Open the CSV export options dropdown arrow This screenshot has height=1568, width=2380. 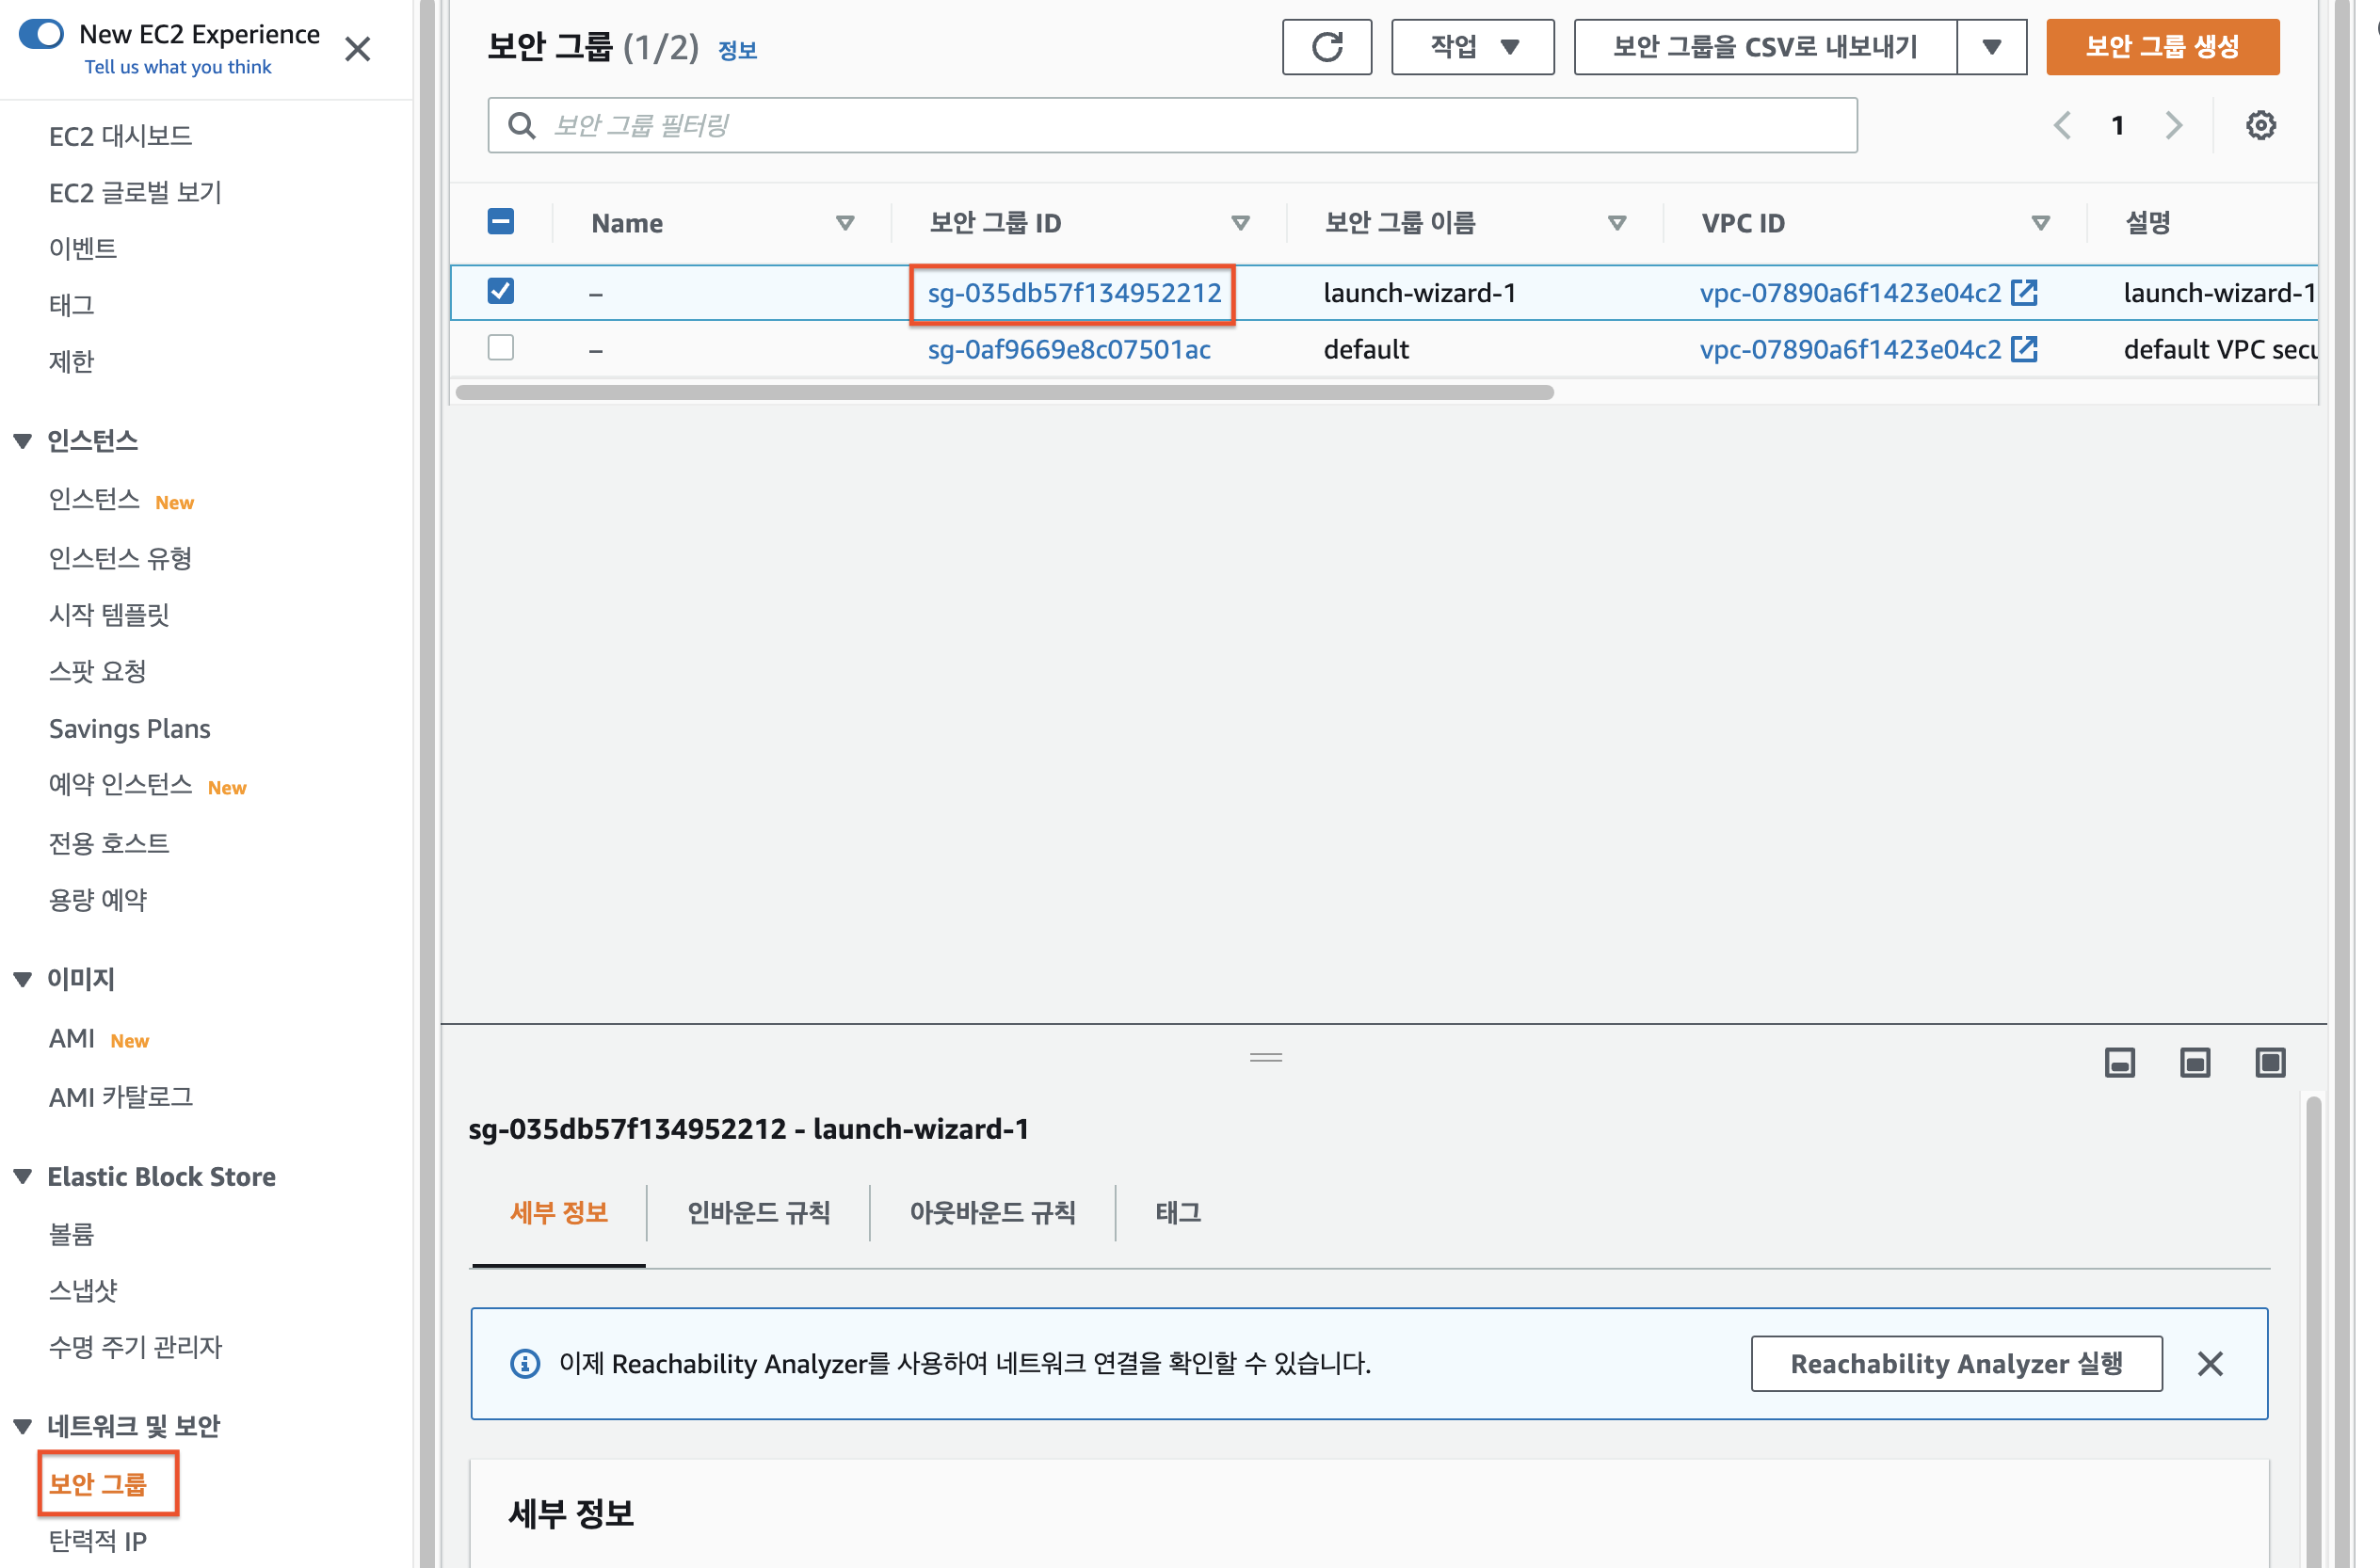tap(1991, 47)
